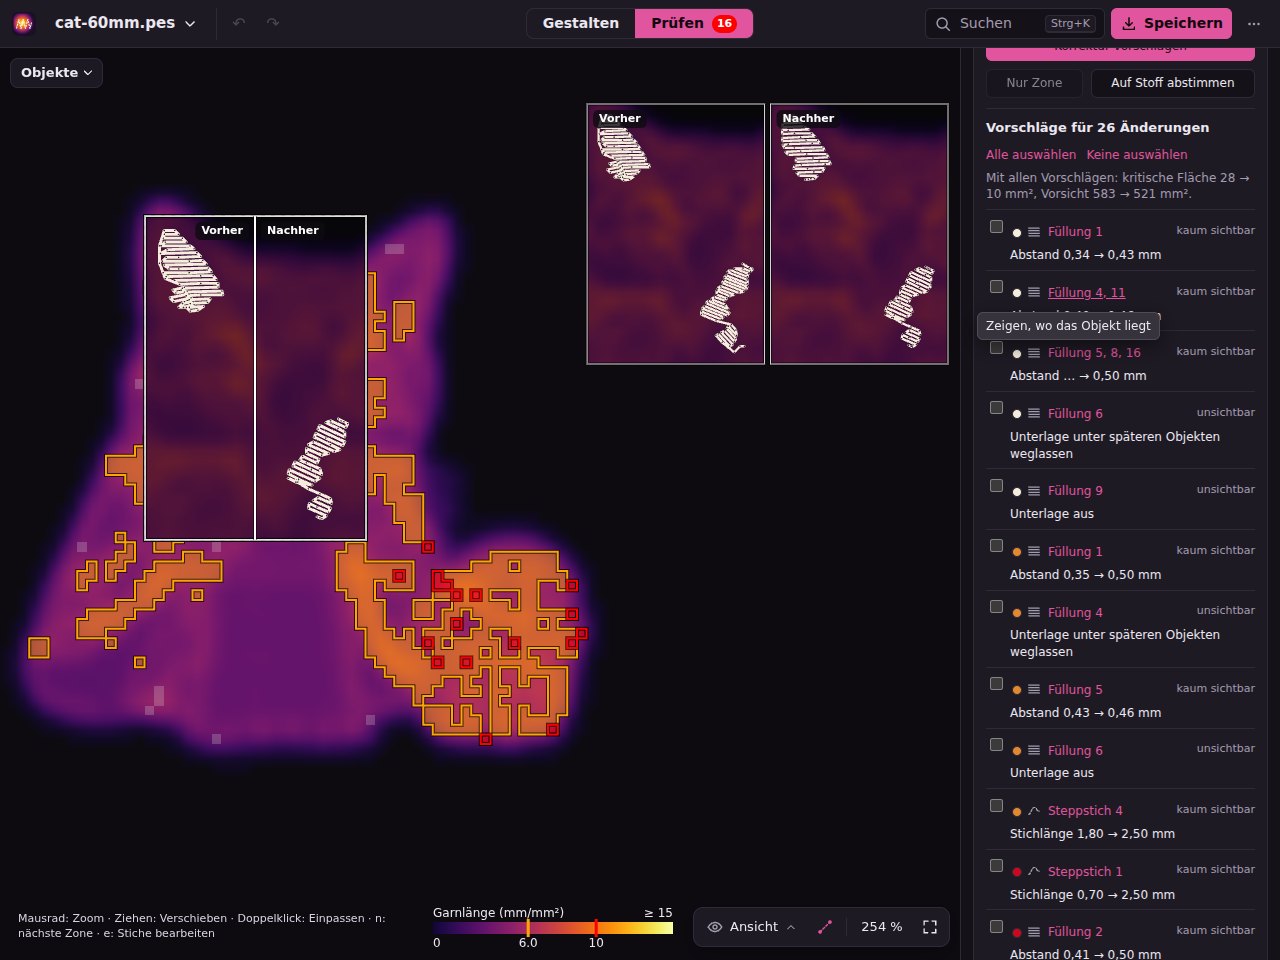Click the fill icon of Füllung 9
The image size is (1280, 960).
tap(1034, 491)
